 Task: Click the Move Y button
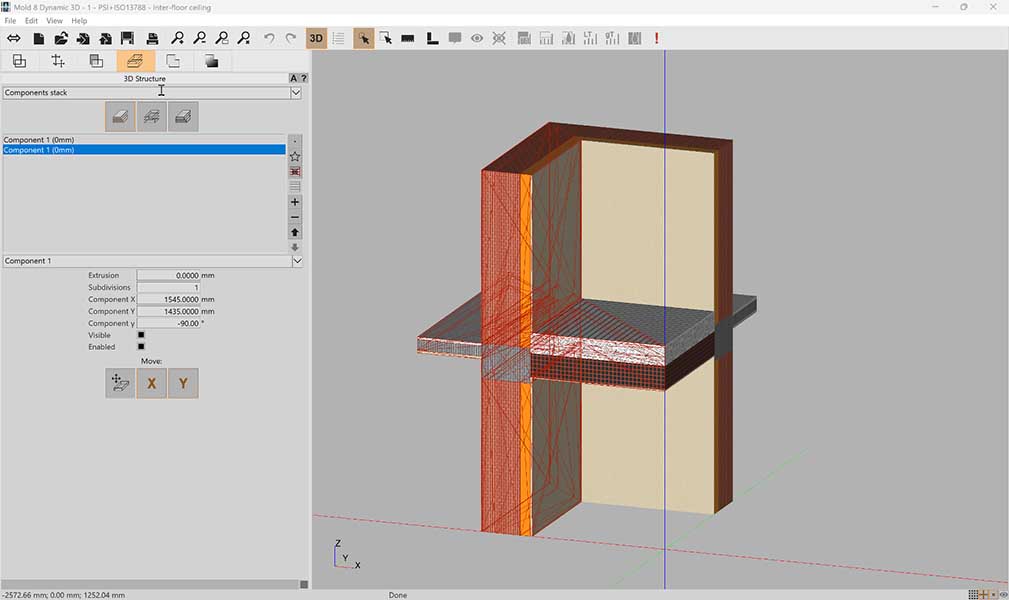(182, 383)
